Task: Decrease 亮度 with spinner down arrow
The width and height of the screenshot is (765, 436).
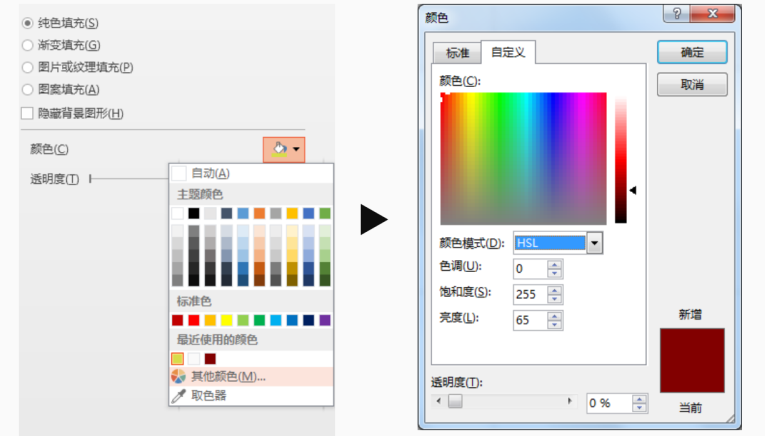Action: point(555,325)
